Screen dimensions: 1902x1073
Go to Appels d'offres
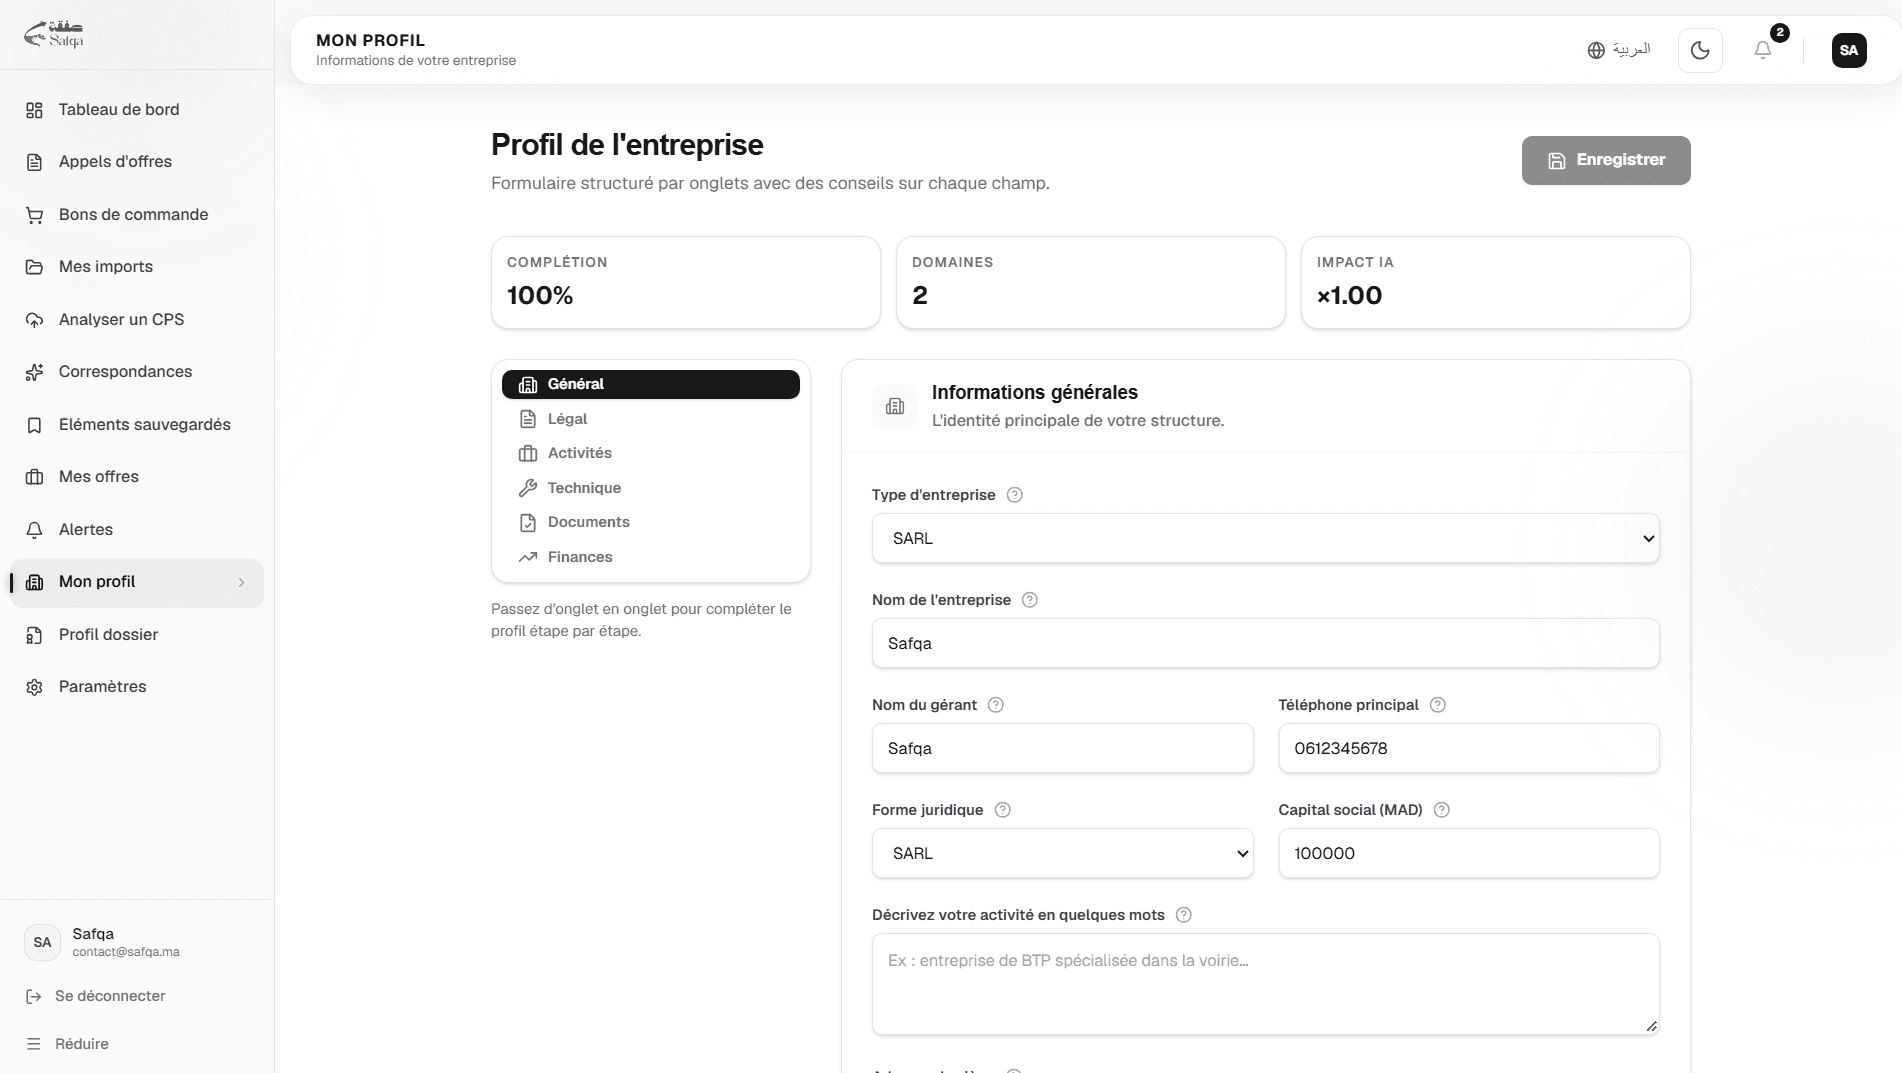point(137,162)
